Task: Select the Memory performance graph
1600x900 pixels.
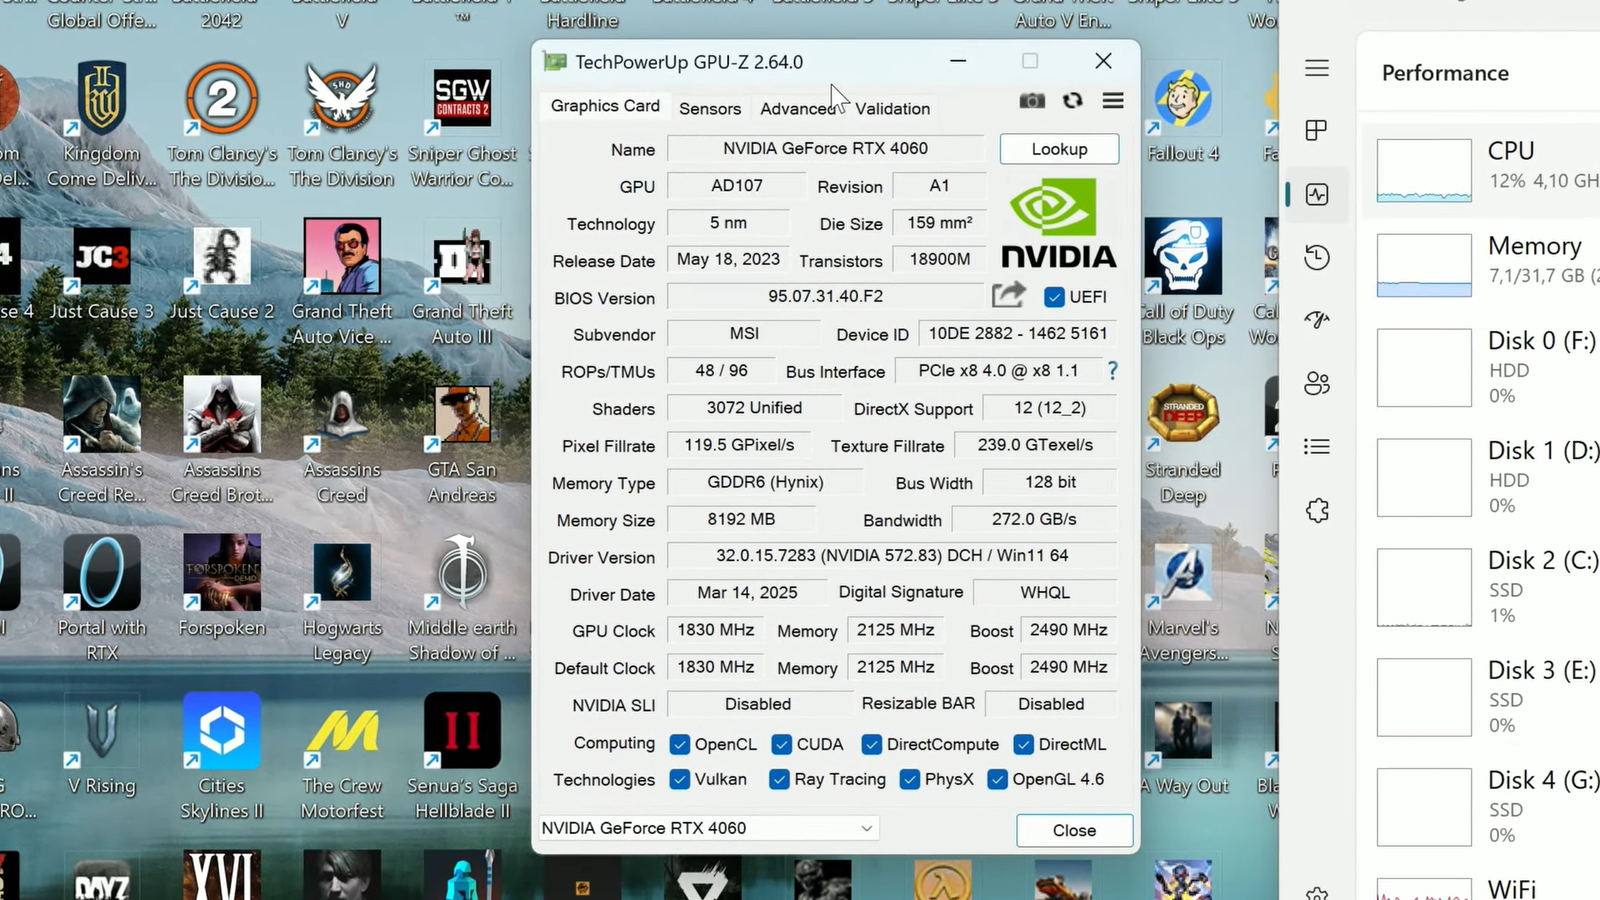Action: tap(1424, 265)
